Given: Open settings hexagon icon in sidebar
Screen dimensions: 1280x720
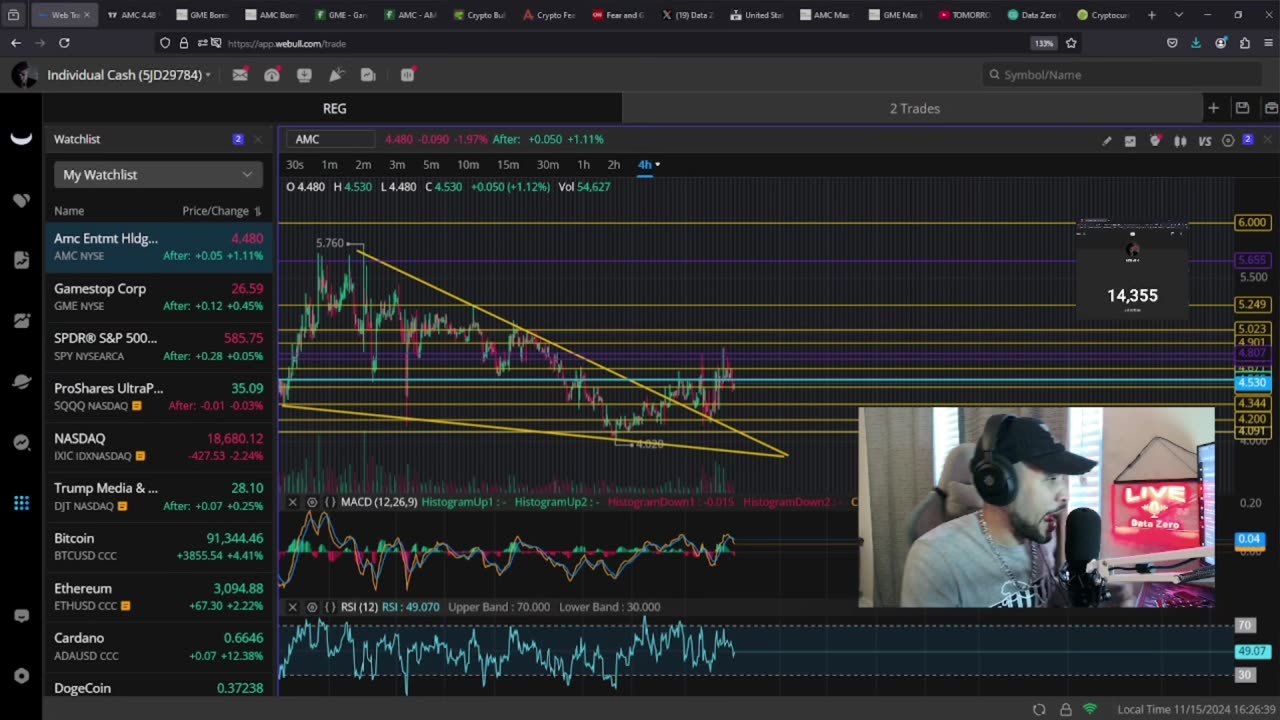Looking at the screenshot, I should (21, 676).
